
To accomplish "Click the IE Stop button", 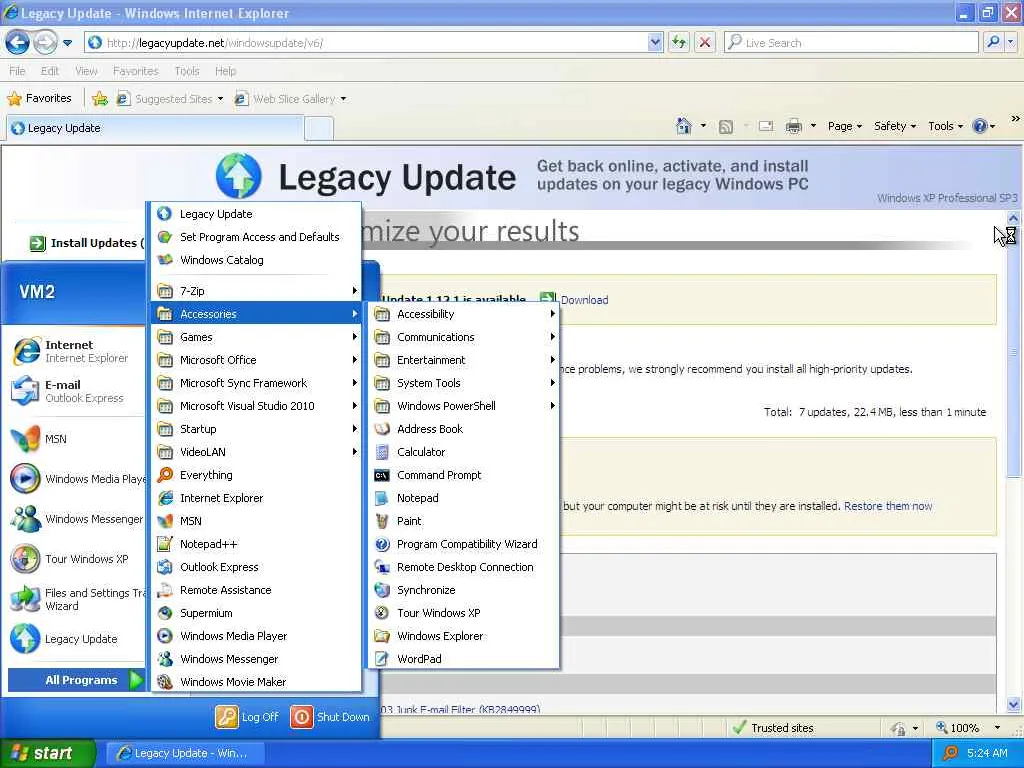I will (x=705, y=42).
